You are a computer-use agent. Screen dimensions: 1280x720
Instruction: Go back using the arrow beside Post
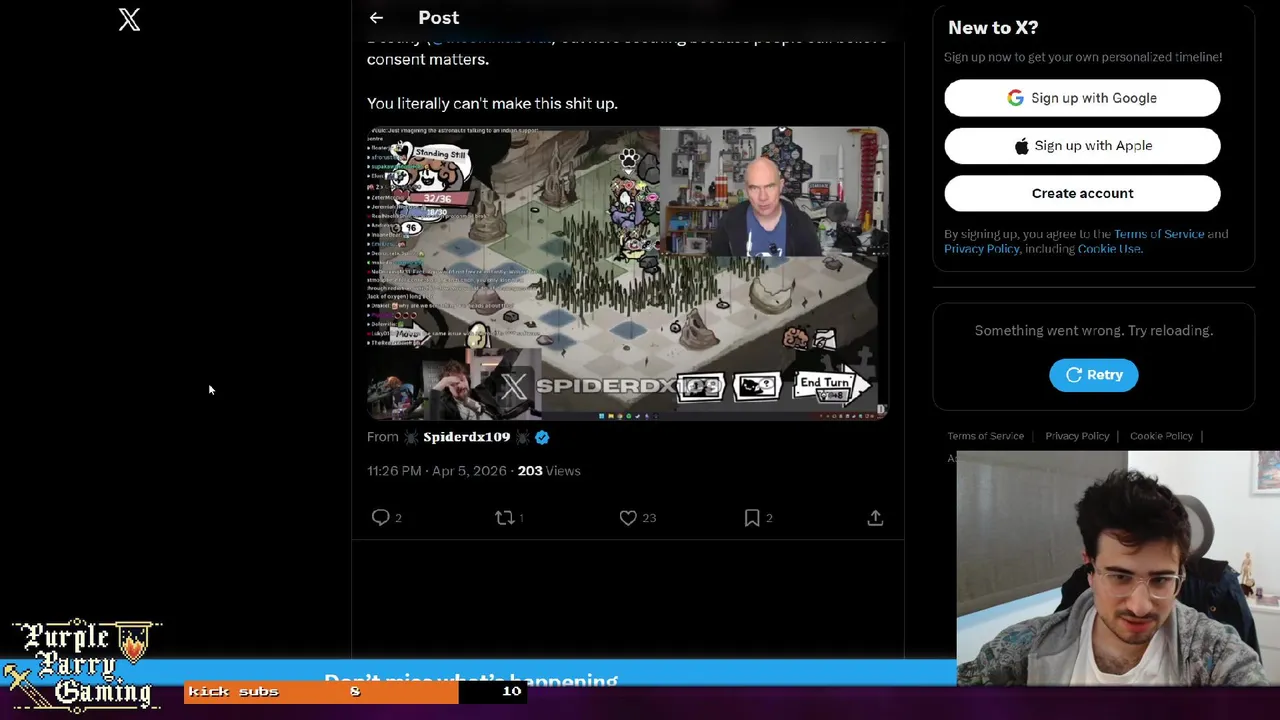tap(376, 18)
